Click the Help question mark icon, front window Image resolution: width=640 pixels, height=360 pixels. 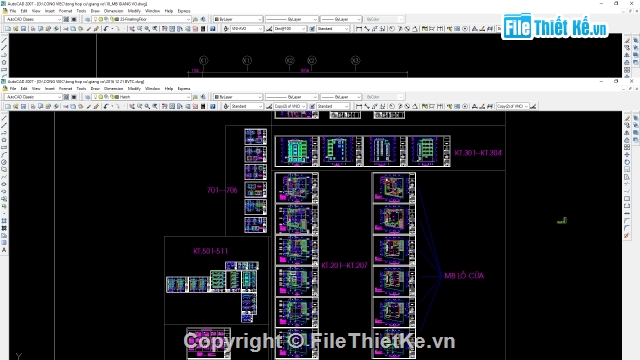pyautogui.click(x=213, y=107)
